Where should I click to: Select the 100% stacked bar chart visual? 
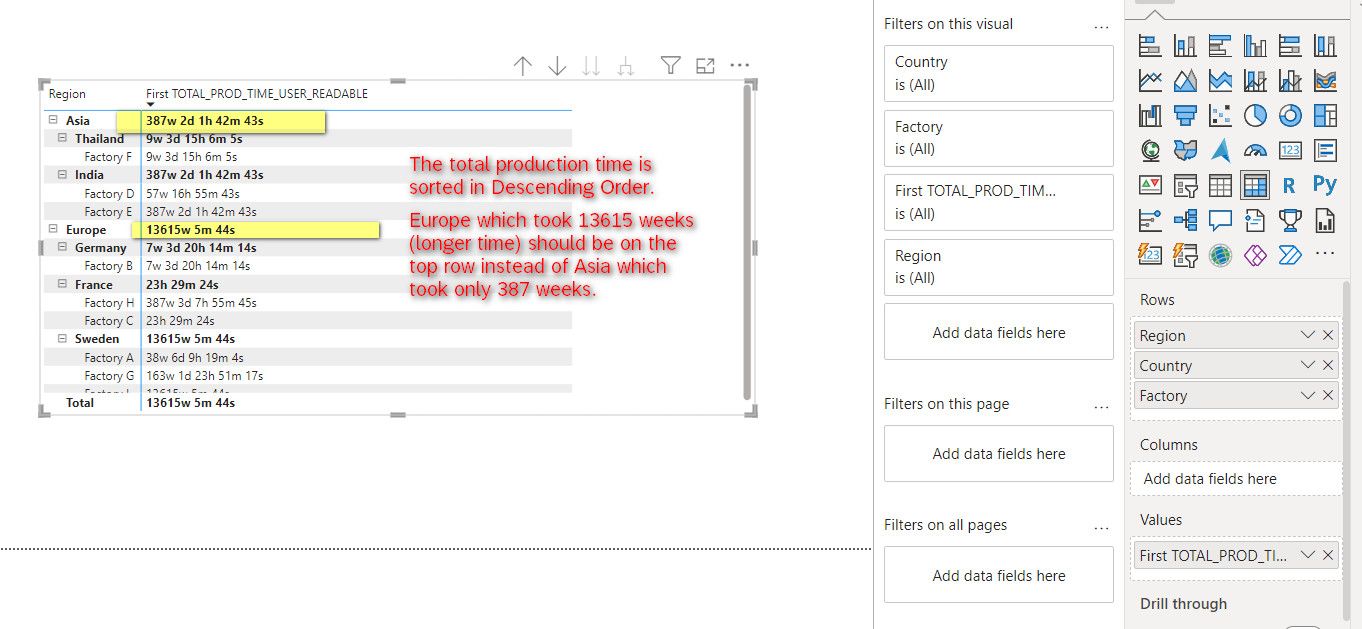tap(1290, 45)
